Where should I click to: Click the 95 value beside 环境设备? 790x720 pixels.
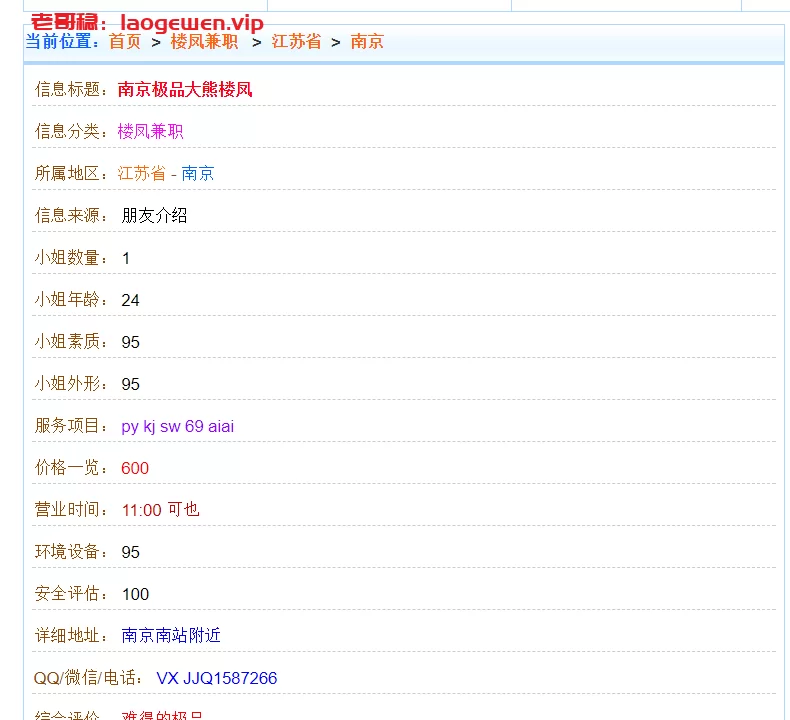[x=131, y=552]
